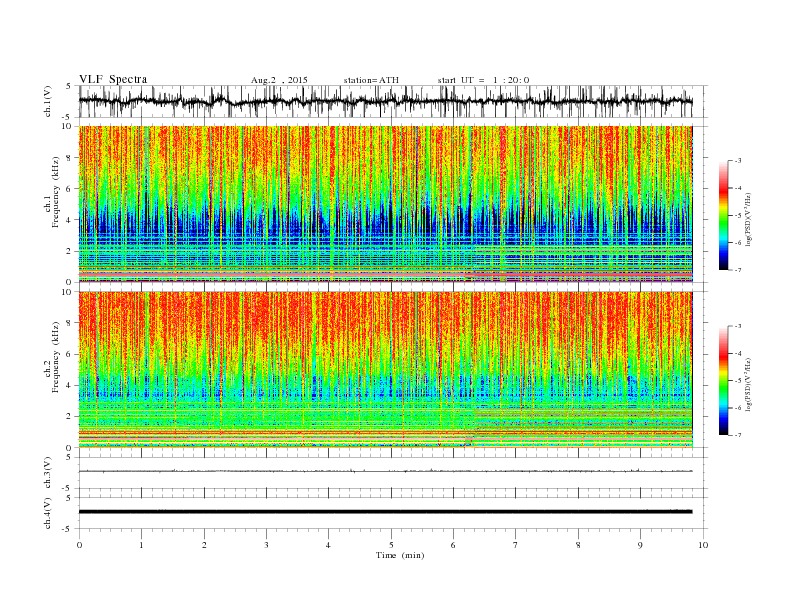
Task: Click the "start UT = 1 :20: 0" text
Action: (x=483, y=80)
